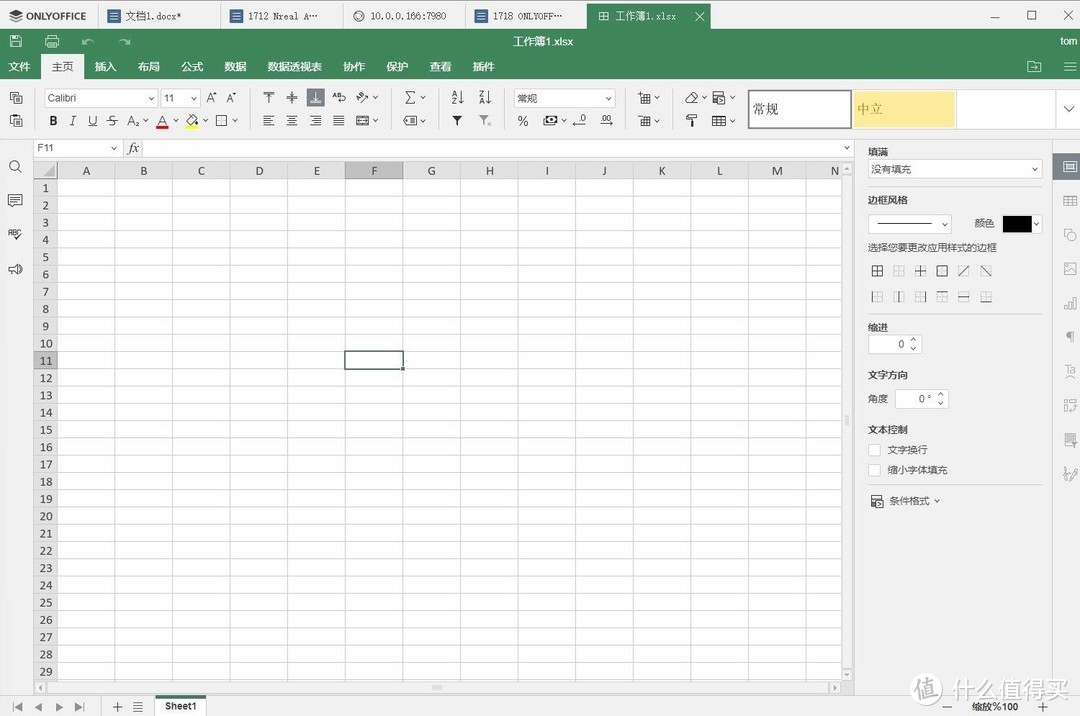Apply a filter with the funnel icon
Screen dimensions: 1080x716
tap(457, 120)
